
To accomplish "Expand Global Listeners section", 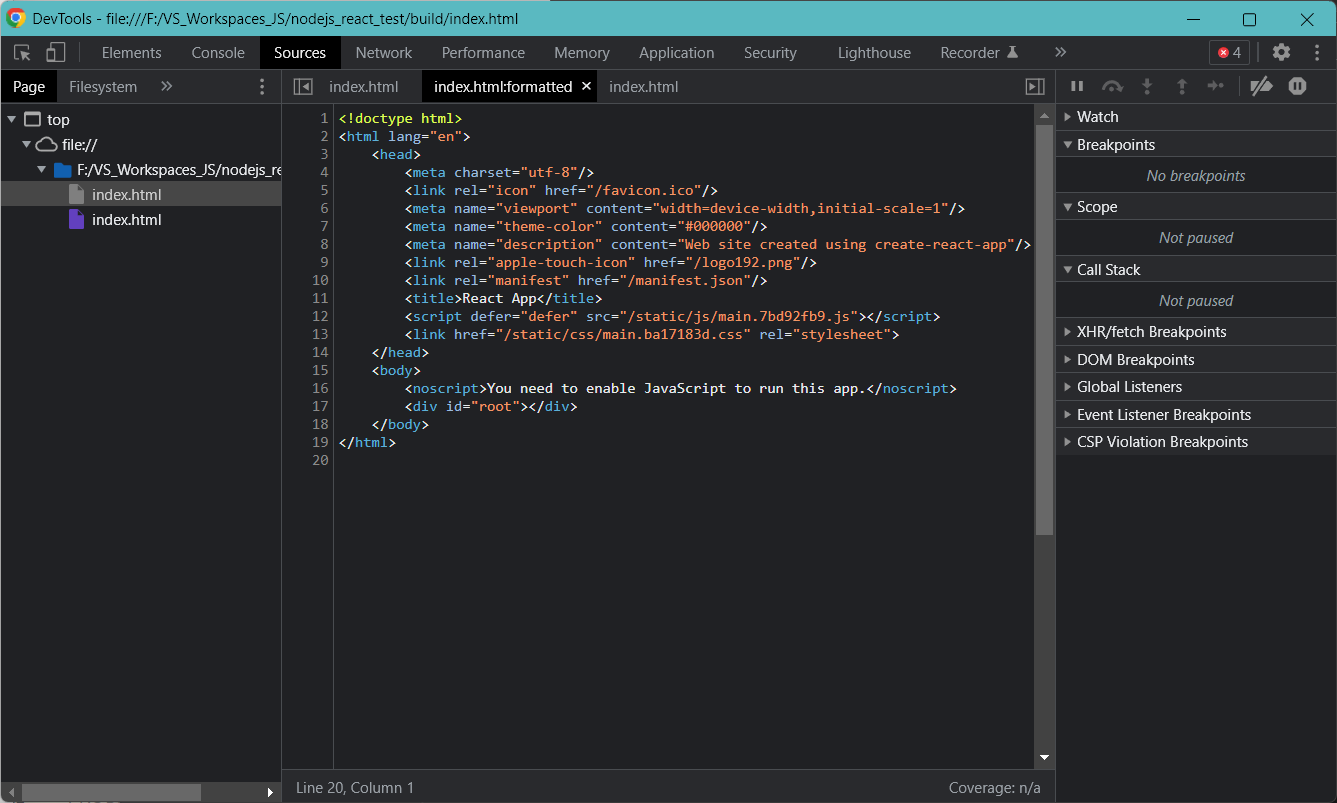I will click(1196, 387).
